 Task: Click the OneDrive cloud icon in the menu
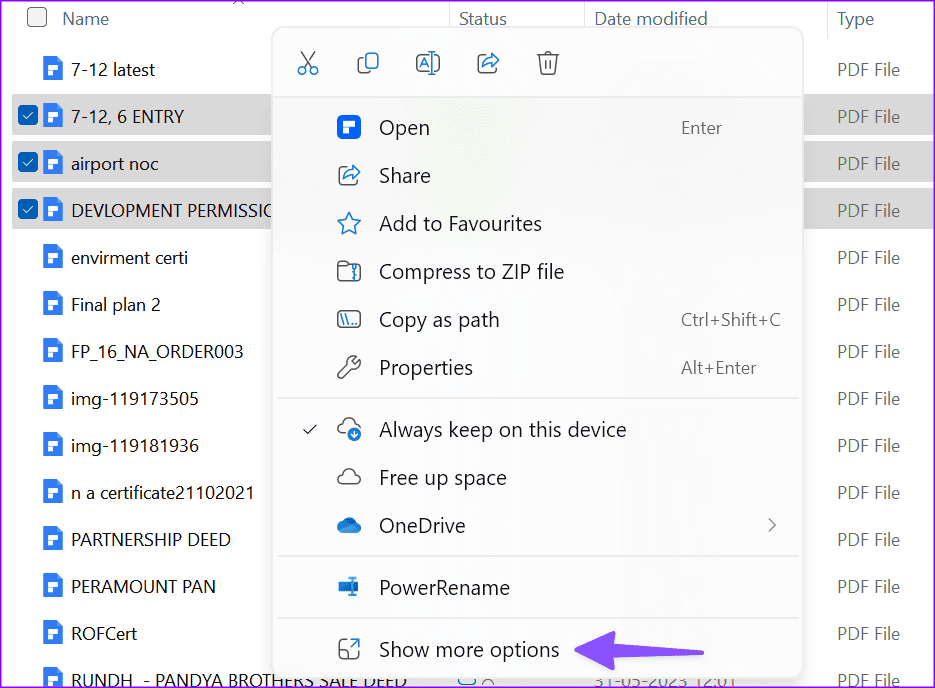point(349,525)
